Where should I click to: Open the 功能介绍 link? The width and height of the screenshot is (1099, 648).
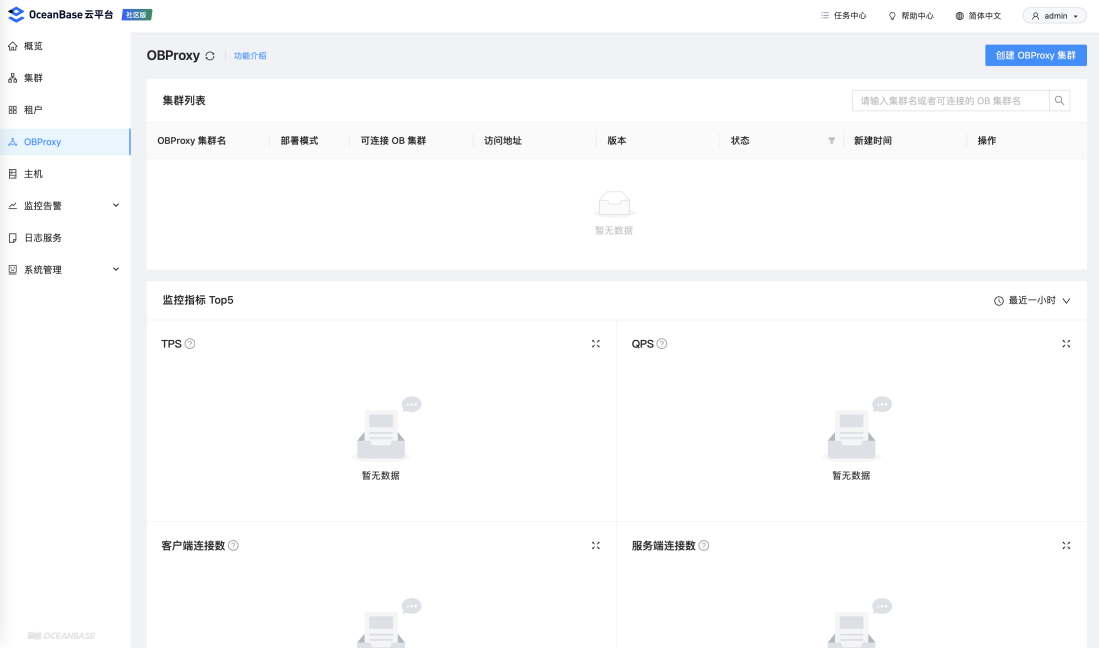click(x=250, y=56)
